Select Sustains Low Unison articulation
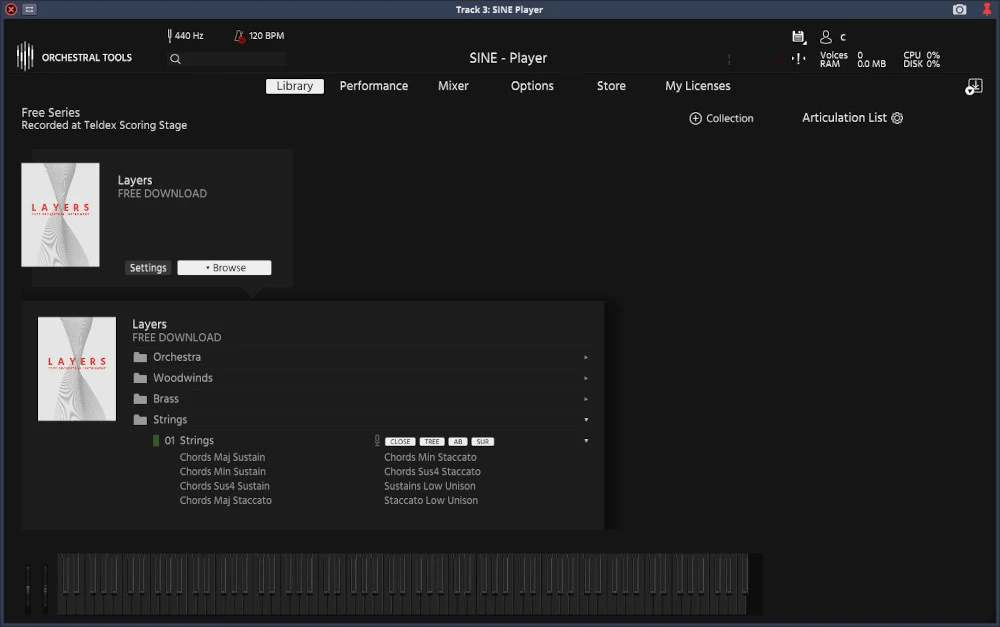The width and height of the screenshot is (1000, 627). 429,486
